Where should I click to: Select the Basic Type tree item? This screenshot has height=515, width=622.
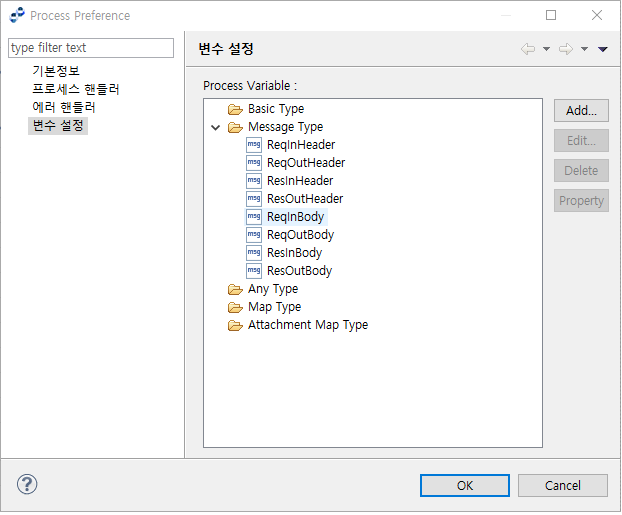(276, 109)
